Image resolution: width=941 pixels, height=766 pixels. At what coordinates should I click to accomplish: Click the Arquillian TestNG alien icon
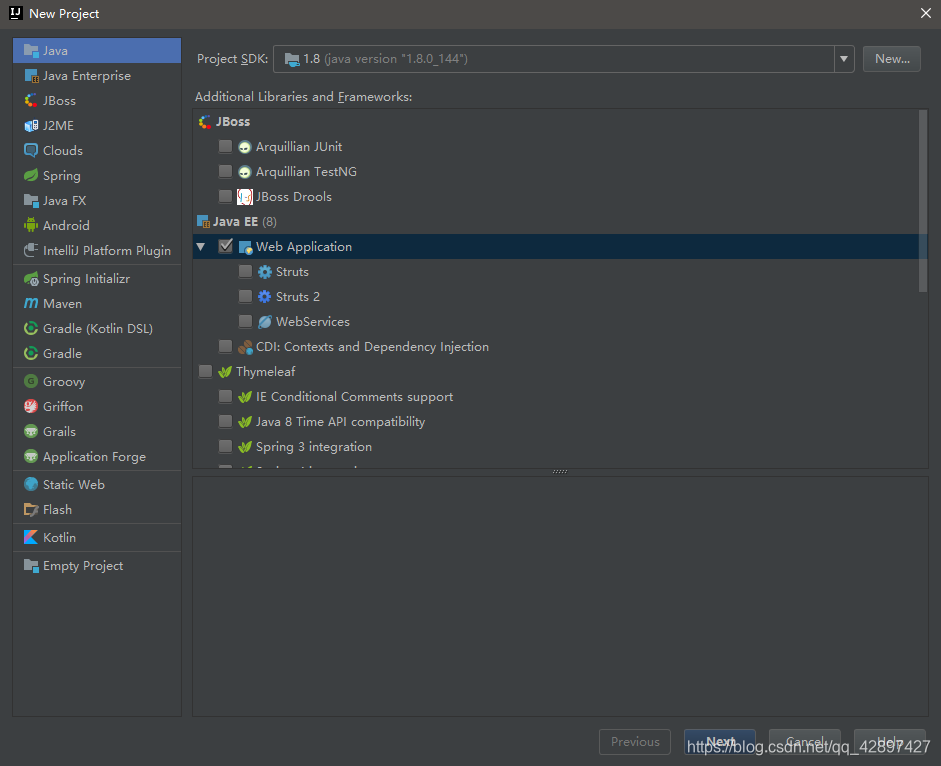[245, 172]
